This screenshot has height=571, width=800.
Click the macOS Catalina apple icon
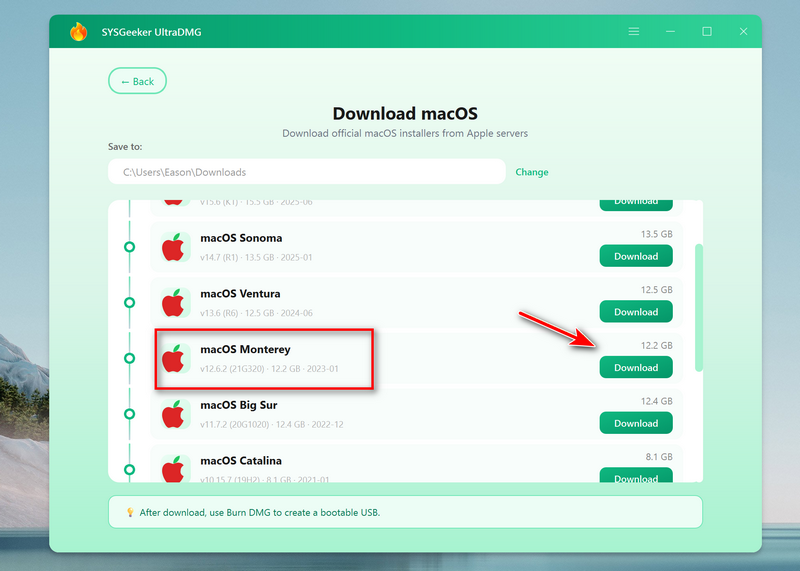tap(175, 468)
